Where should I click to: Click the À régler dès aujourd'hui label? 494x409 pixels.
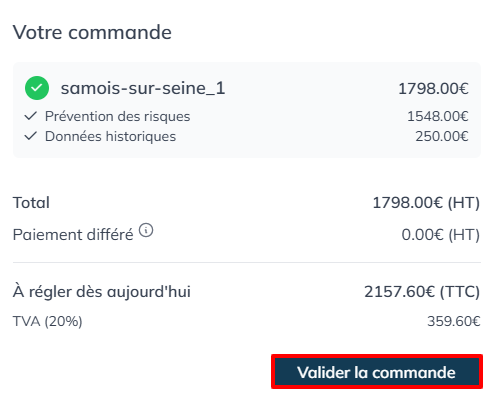[102, 292]
